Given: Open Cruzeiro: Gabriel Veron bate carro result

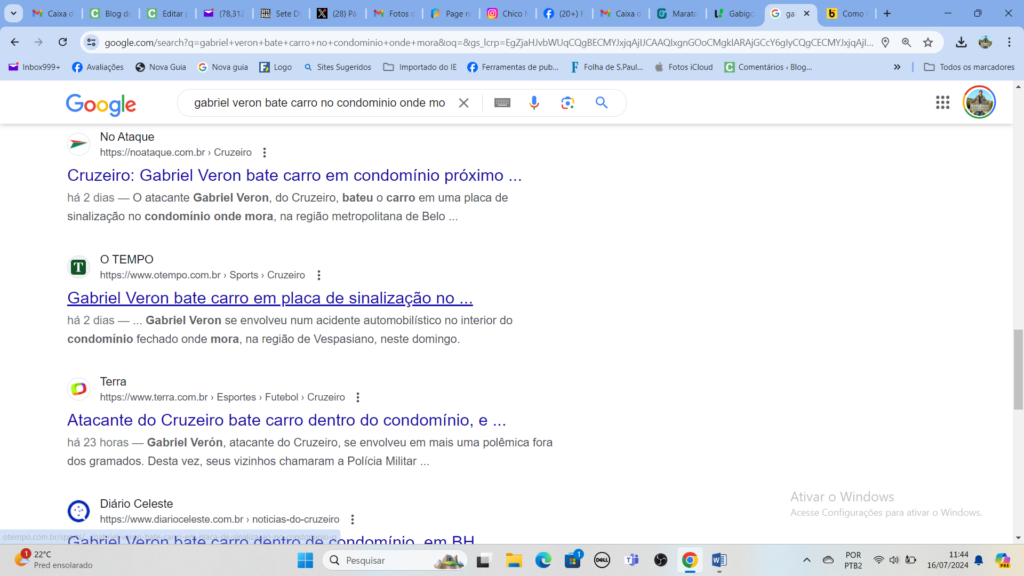Looking at the screenshot, I should pos(295,175).
